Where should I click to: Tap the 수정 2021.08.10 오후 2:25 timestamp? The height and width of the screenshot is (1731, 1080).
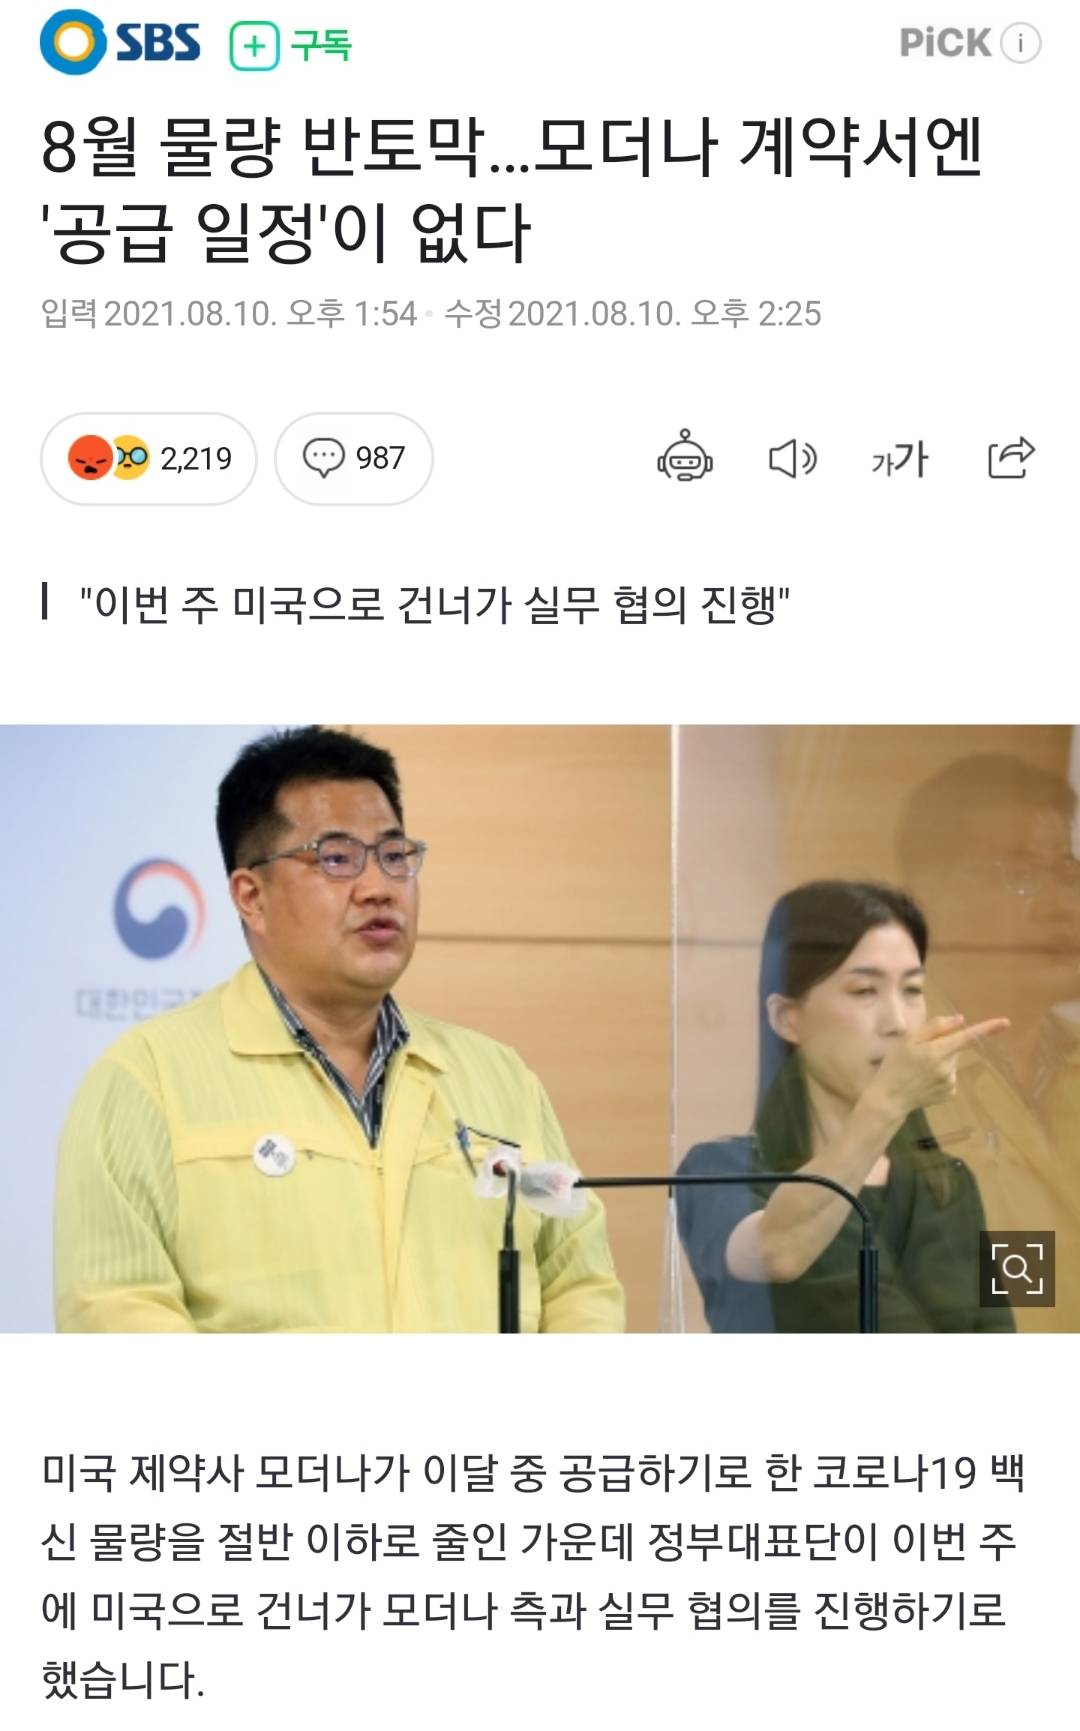pyautogui.click(x=632, y=314)
